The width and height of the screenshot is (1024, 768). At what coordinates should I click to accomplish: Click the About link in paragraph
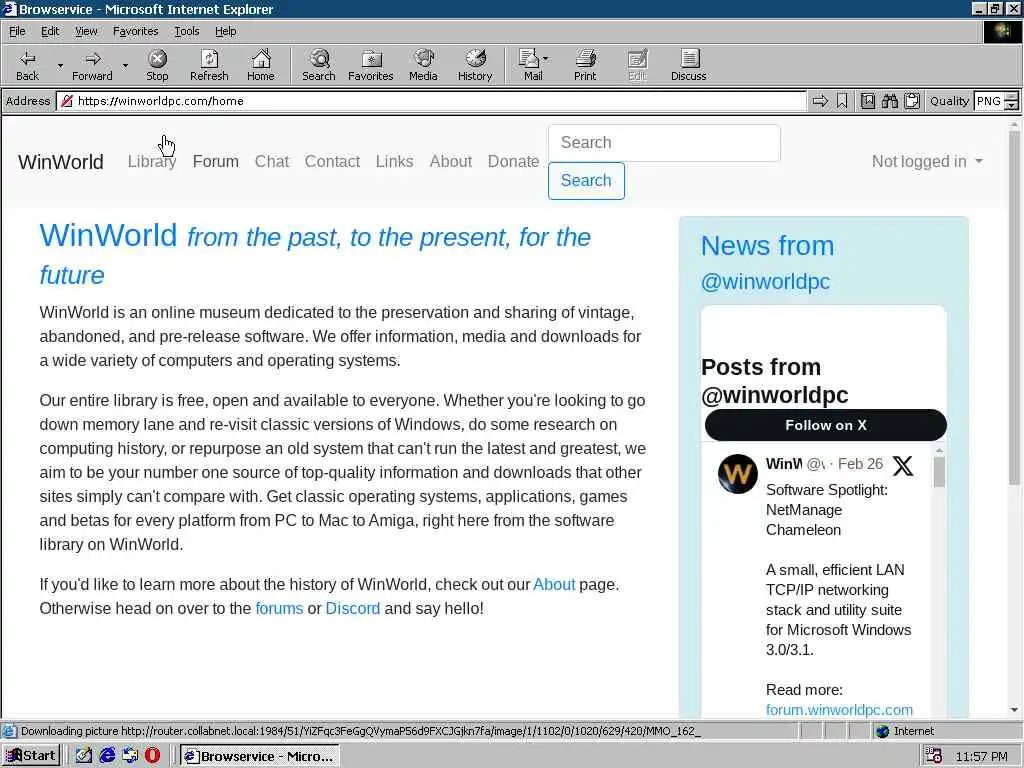click(x=554, y=584)
